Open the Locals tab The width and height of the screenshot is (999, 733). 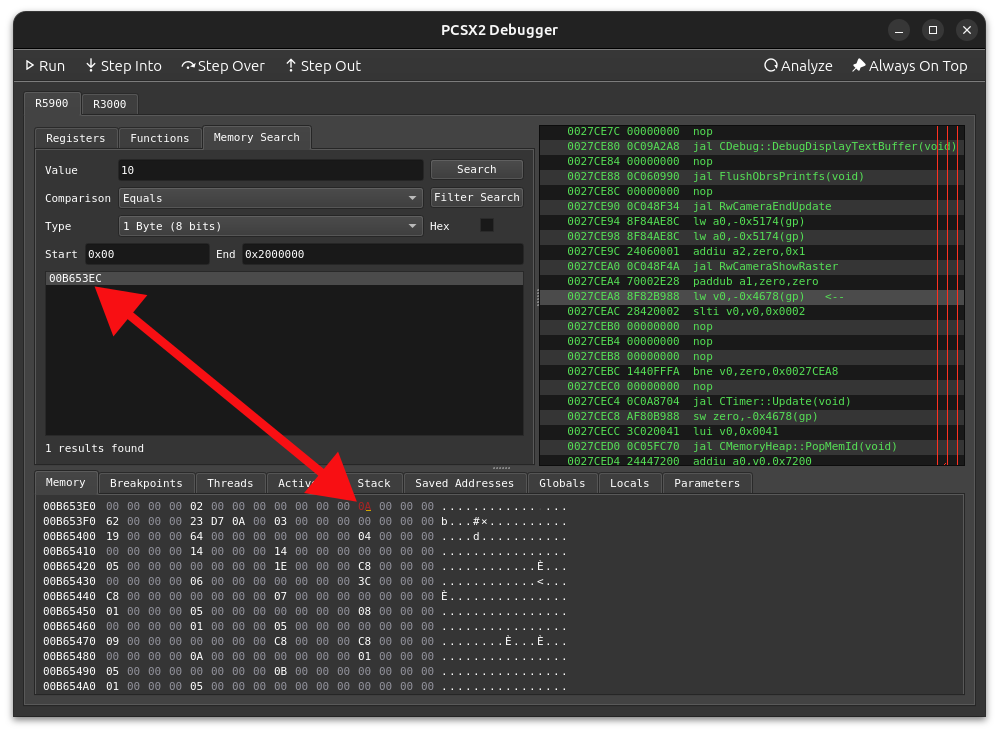tap(629, 483)
